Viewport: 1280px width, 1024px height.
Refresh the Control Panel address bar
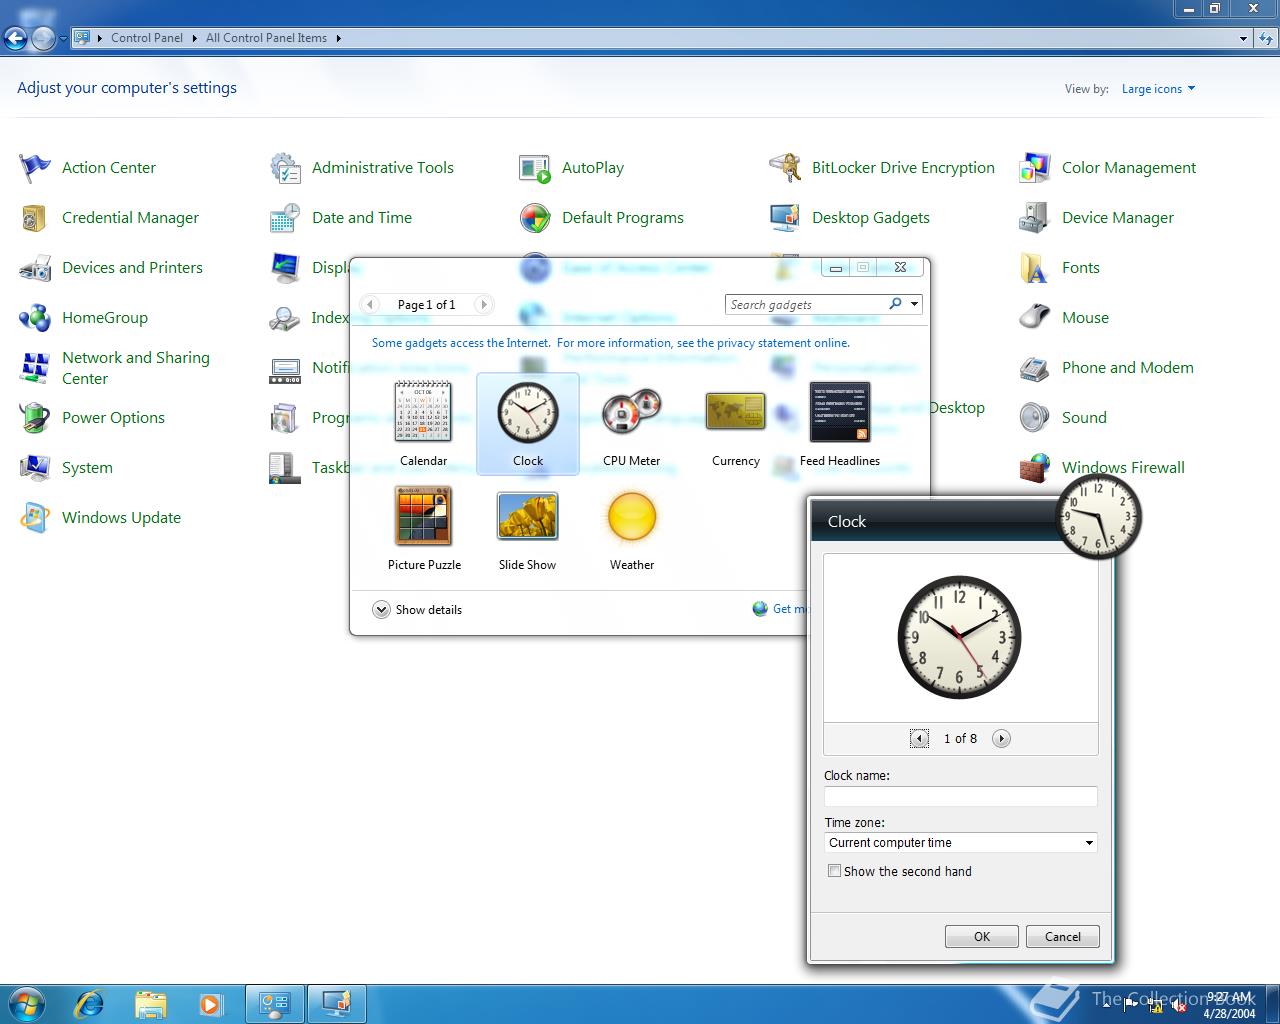1266,38
